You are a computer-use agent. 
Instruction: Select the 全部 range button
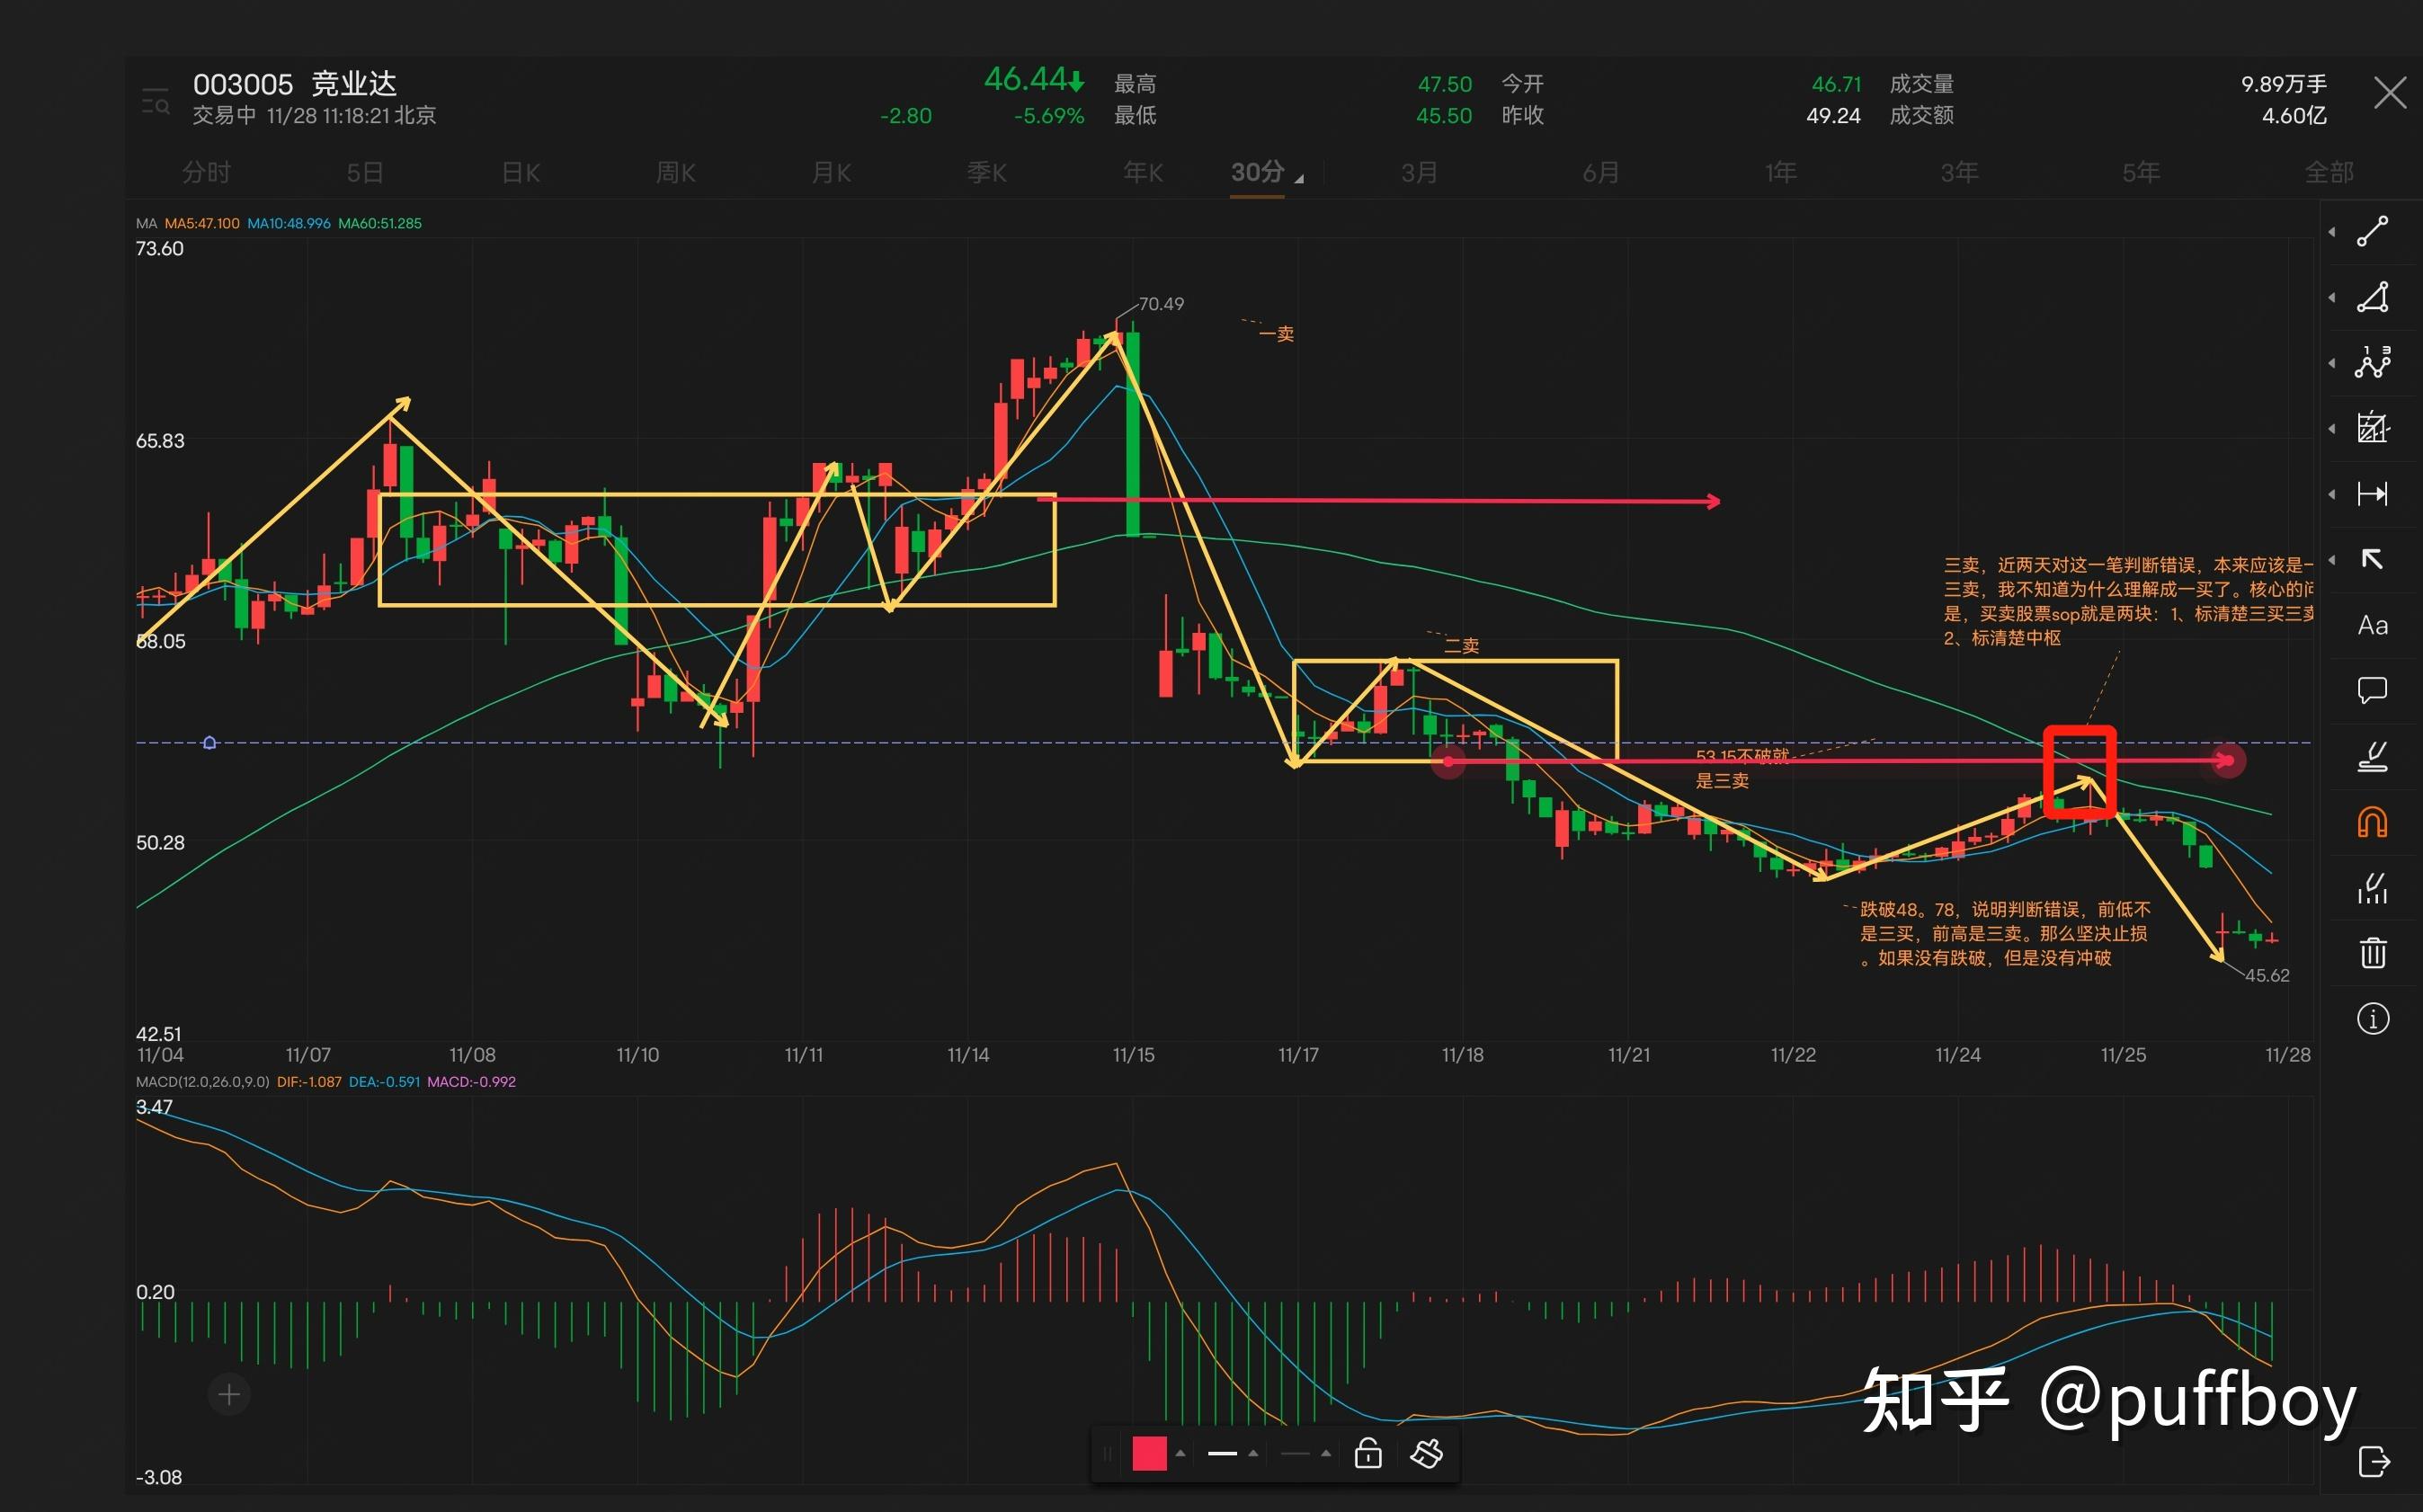[x=2329, y=172]
